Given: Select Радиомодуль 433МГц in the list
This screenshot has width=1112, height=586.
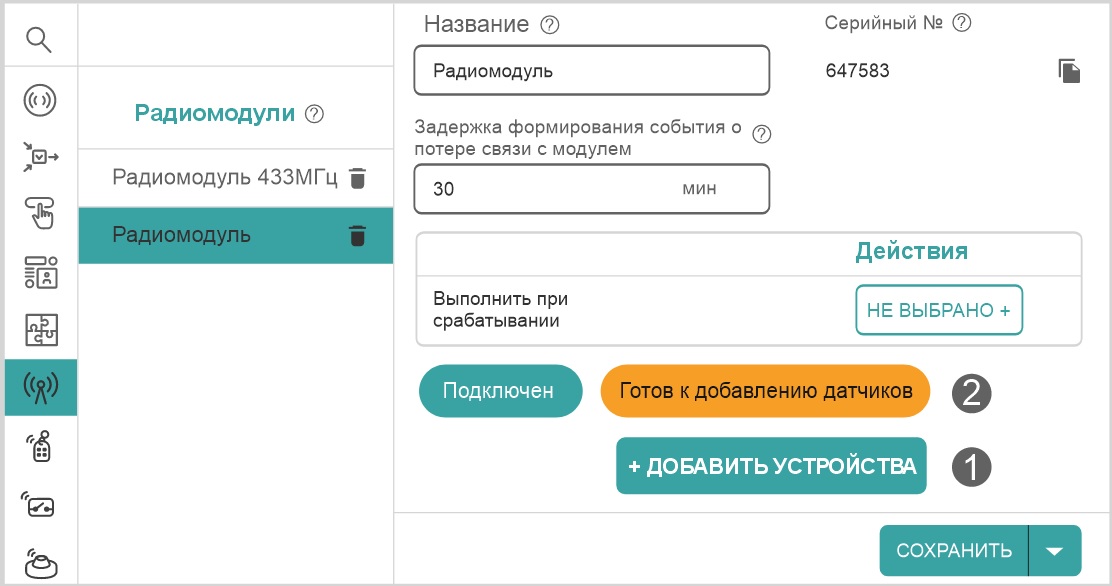Looking at the screenshot, I should pyautogui.click(x=225, y=178).
